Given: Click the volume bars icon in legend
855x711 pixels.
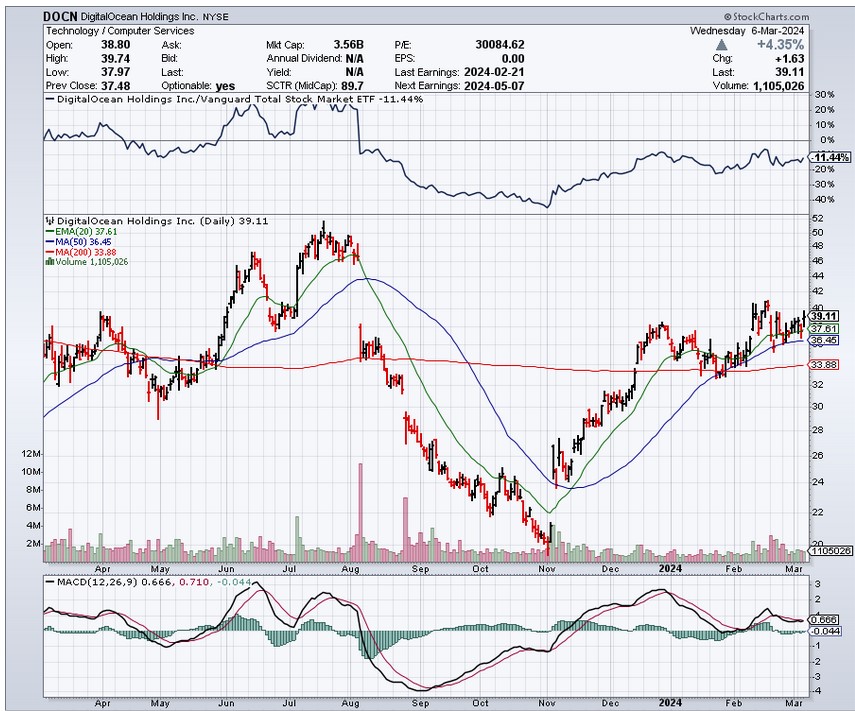Looking at the screenshot, I should 47,262.
